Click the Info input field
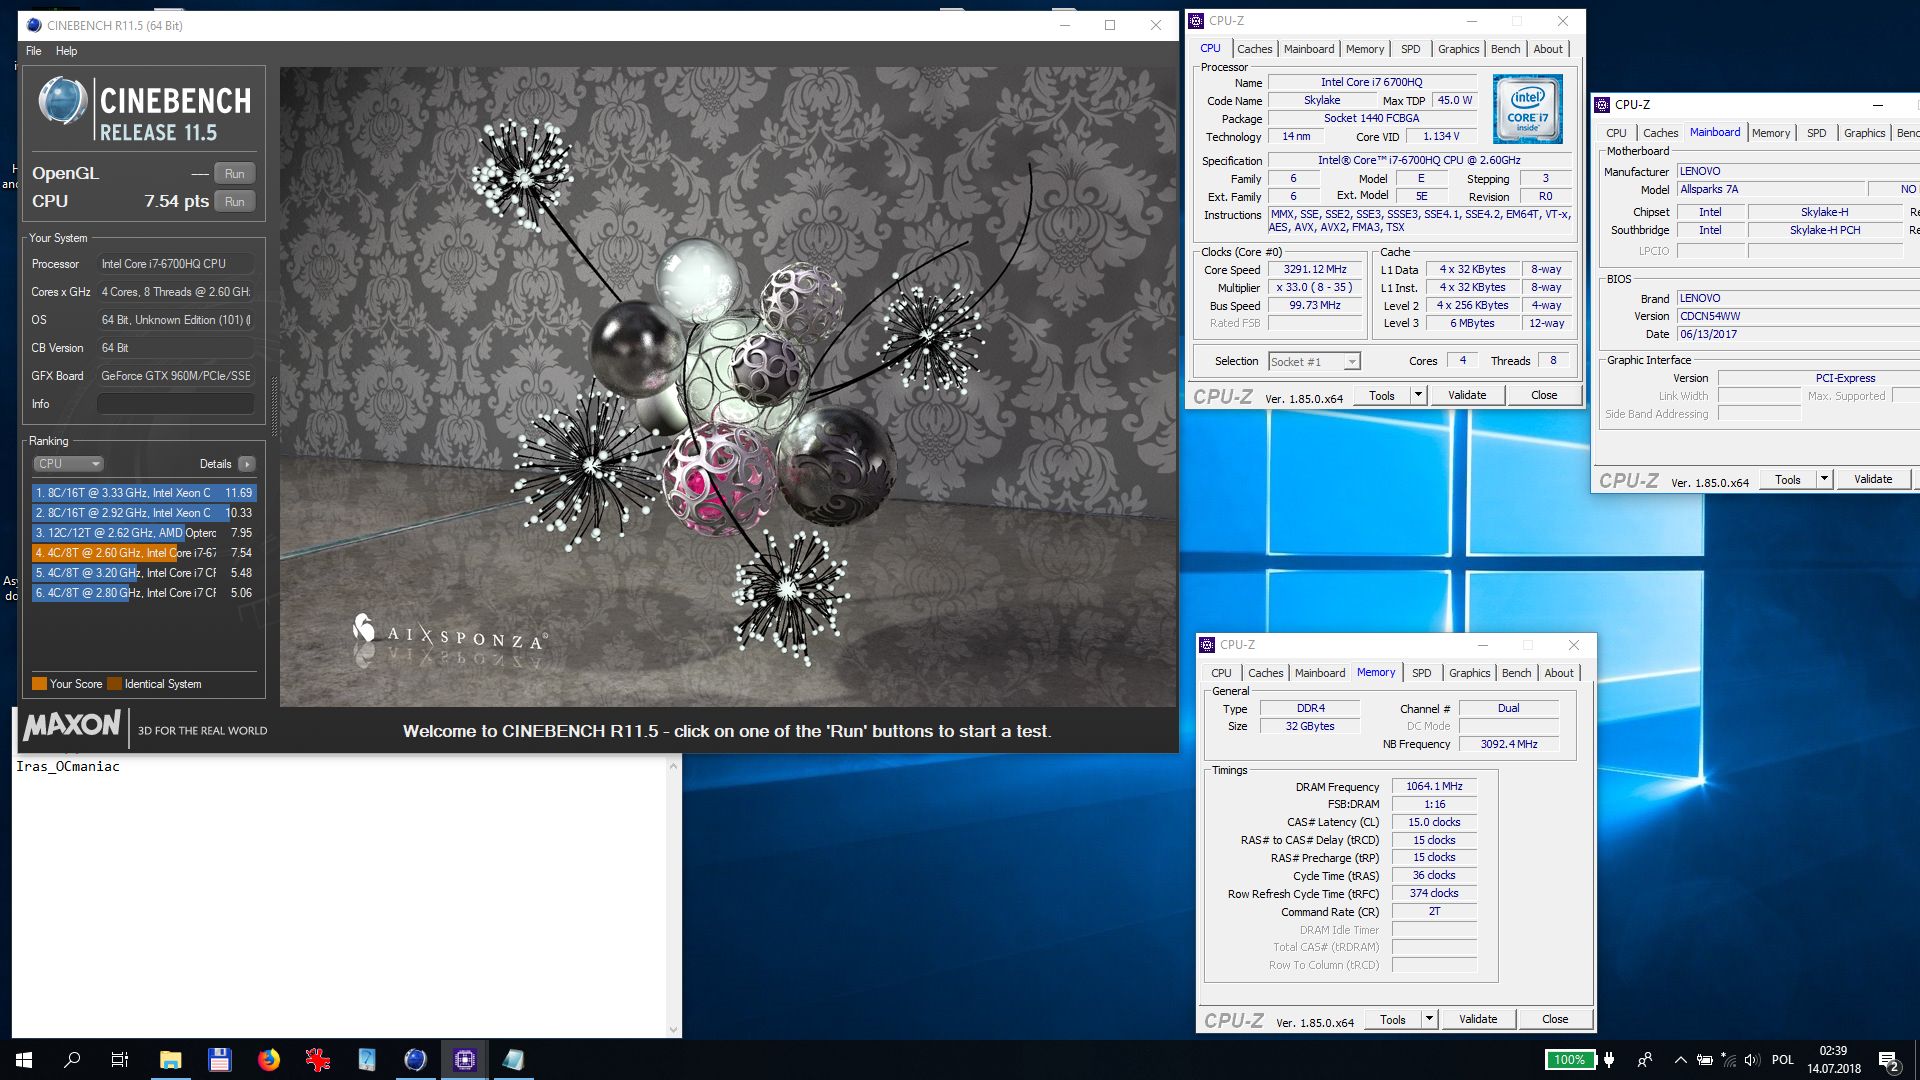This screenshot has width=1920, height=1080. pyautogui.click(x=175, y=404)
